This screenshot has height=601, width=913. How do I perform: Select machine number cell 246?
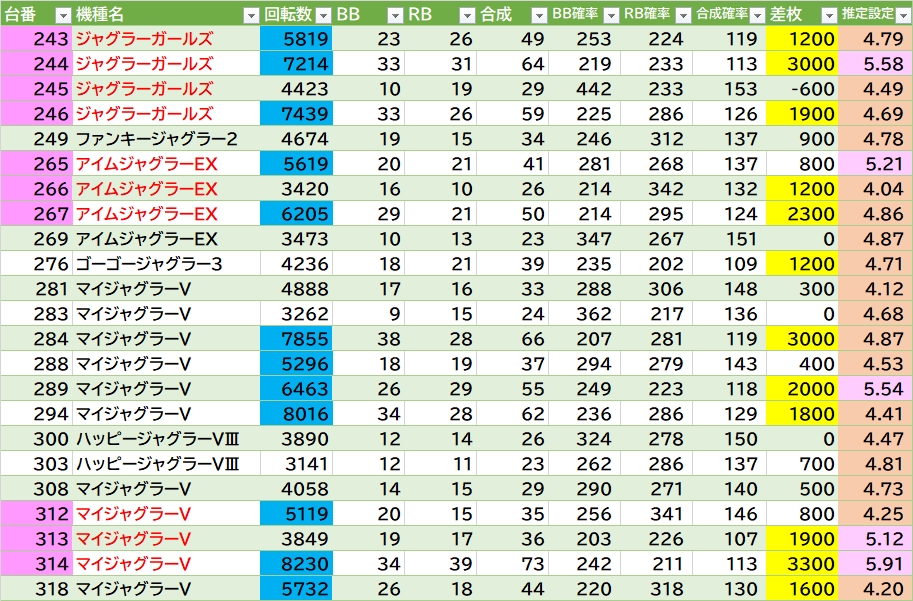coord(36,114)
